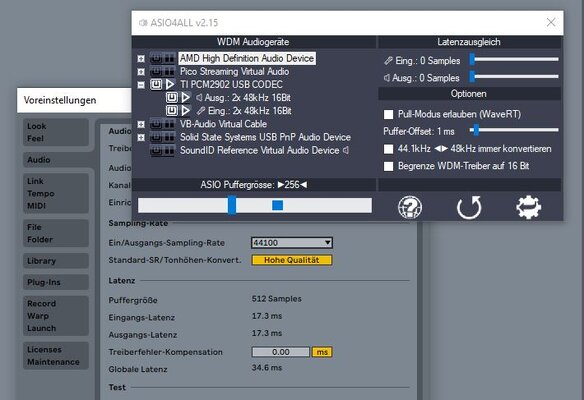Select Solid State Systems USB PnP Audio Device
Screen dimensions: 584x400
pos(265,137)
